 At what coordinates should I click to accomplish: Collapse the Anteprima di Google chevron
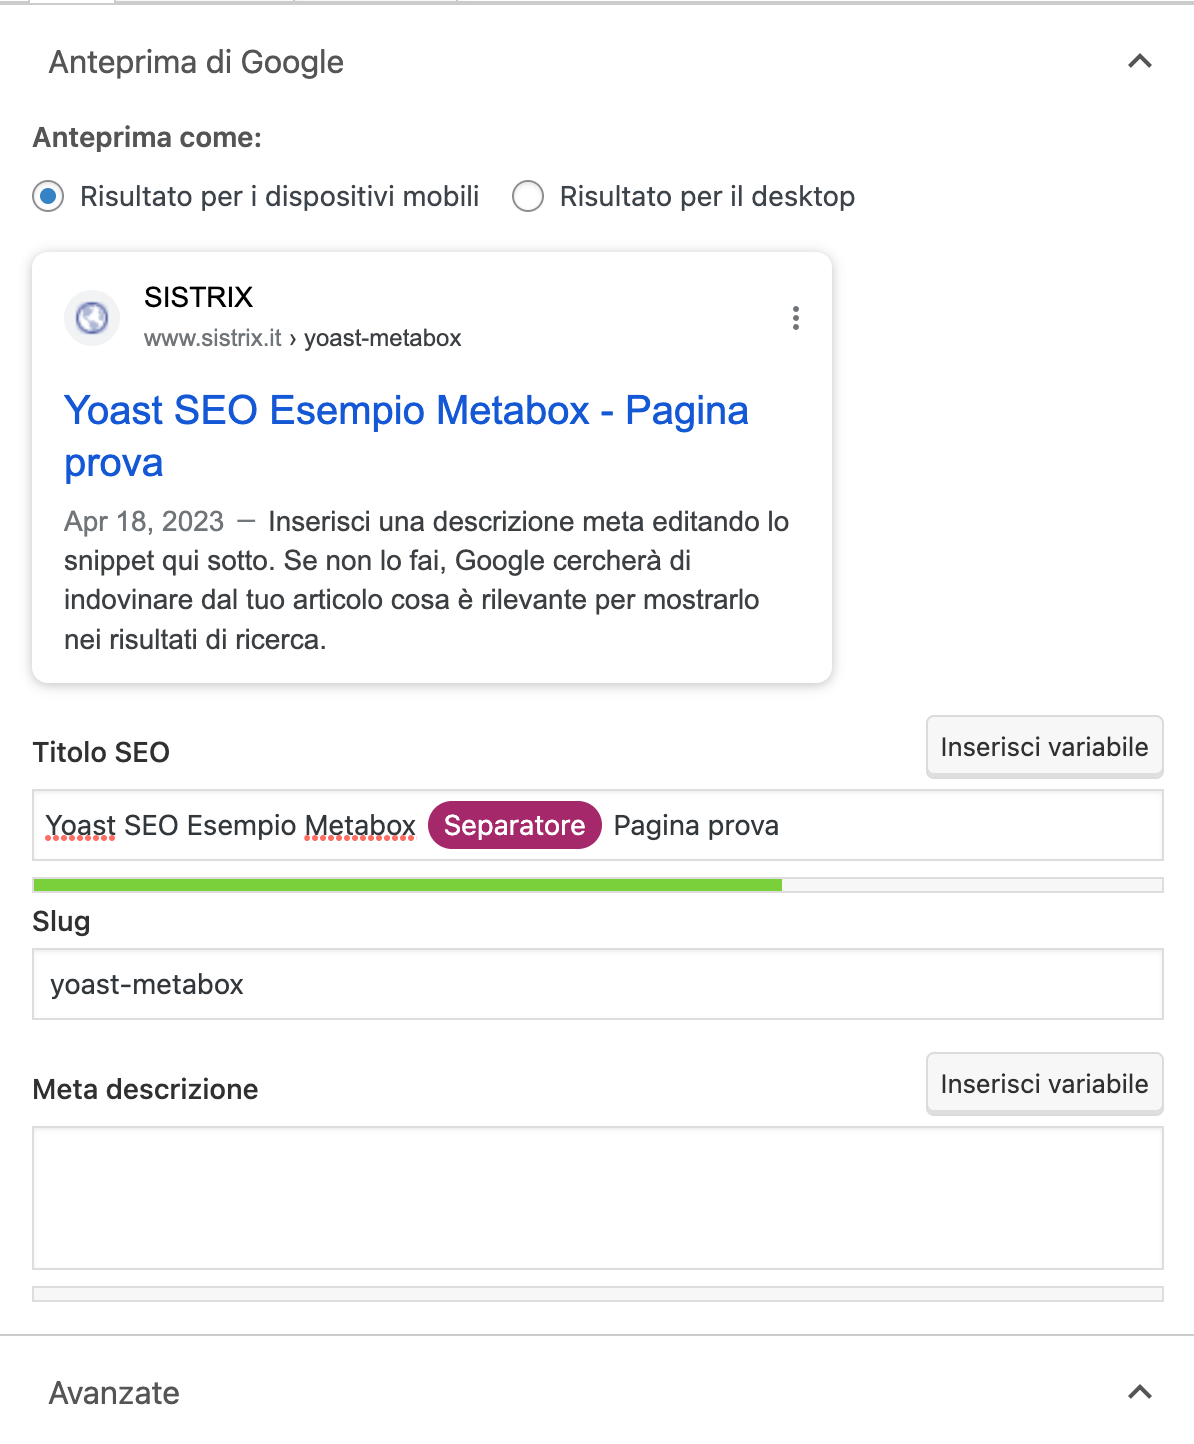[x=1140, y=62]
